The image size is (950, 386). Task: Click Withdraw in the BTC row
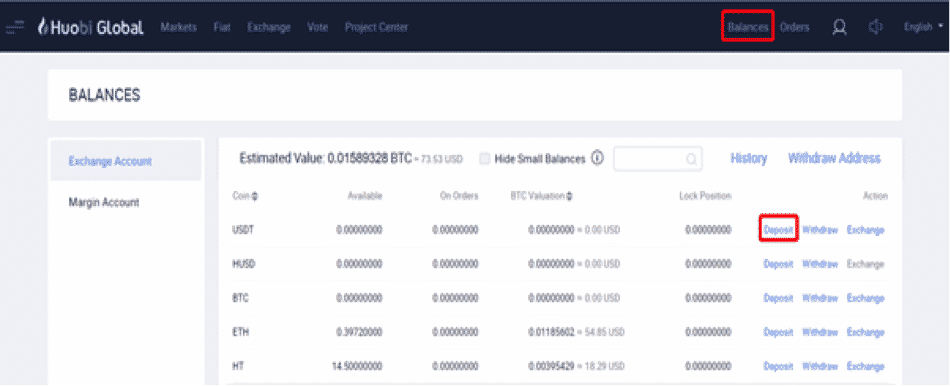[820, 298]
